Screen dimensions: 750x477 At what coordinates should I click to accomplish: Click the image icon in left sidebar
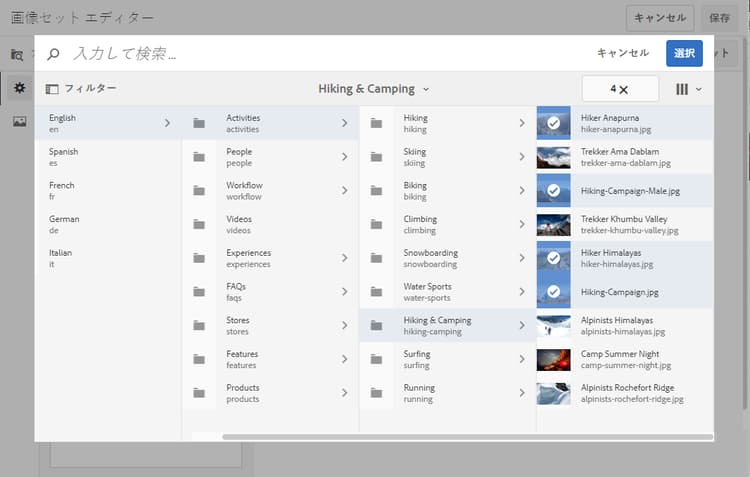pos(20,122)
